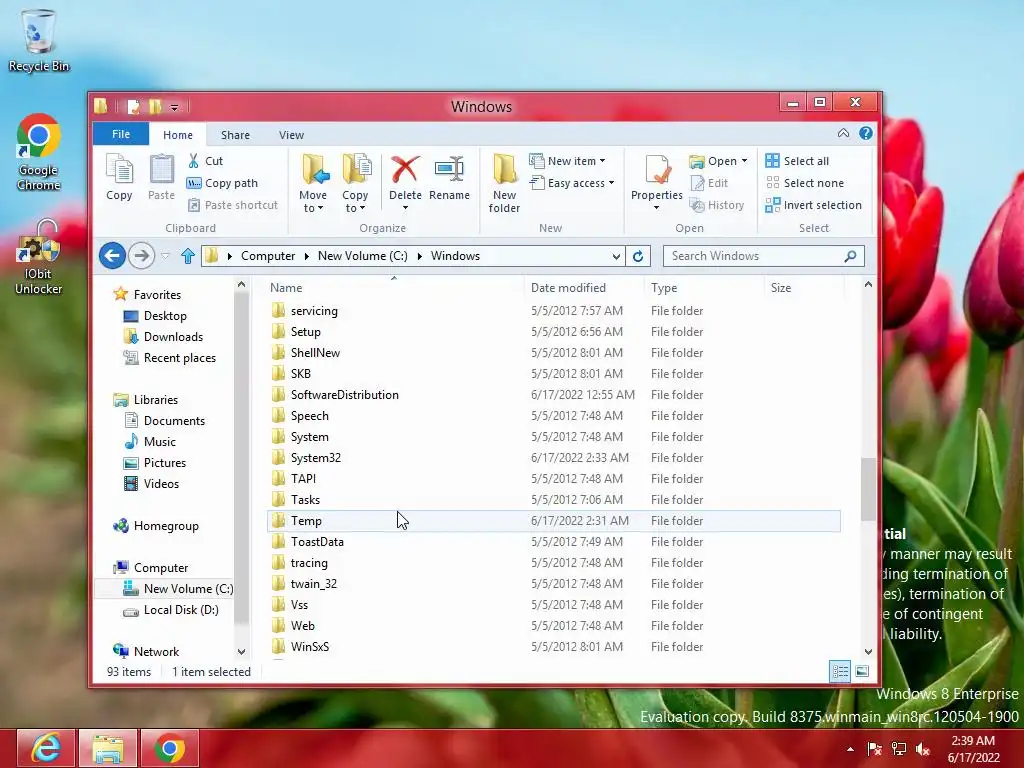Select the IObit Unlocker desktop shortcut

(39, 257)
